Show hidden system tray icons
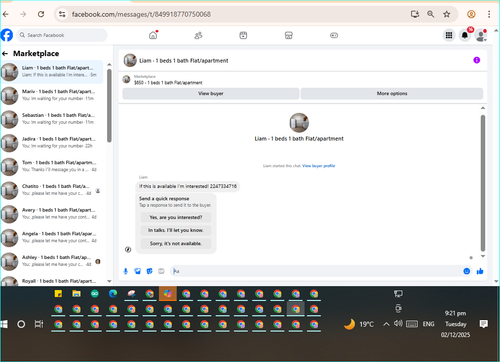The height and width of the screenshot is (362, 500). pyautogui.click(x=386, y=324)
